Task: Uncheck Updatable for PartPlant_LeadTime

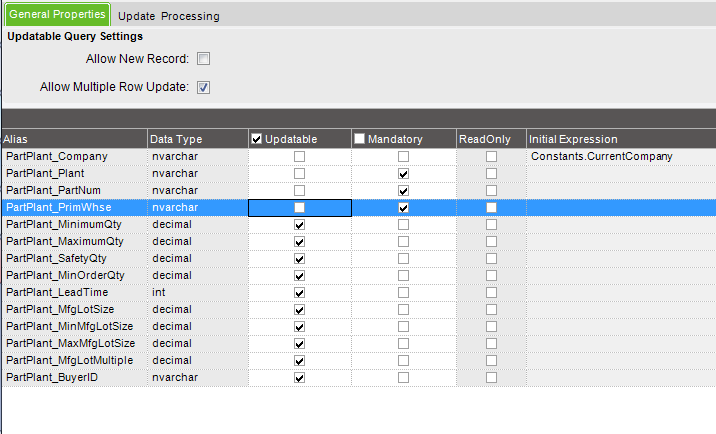Action: [x=299, y=293]
